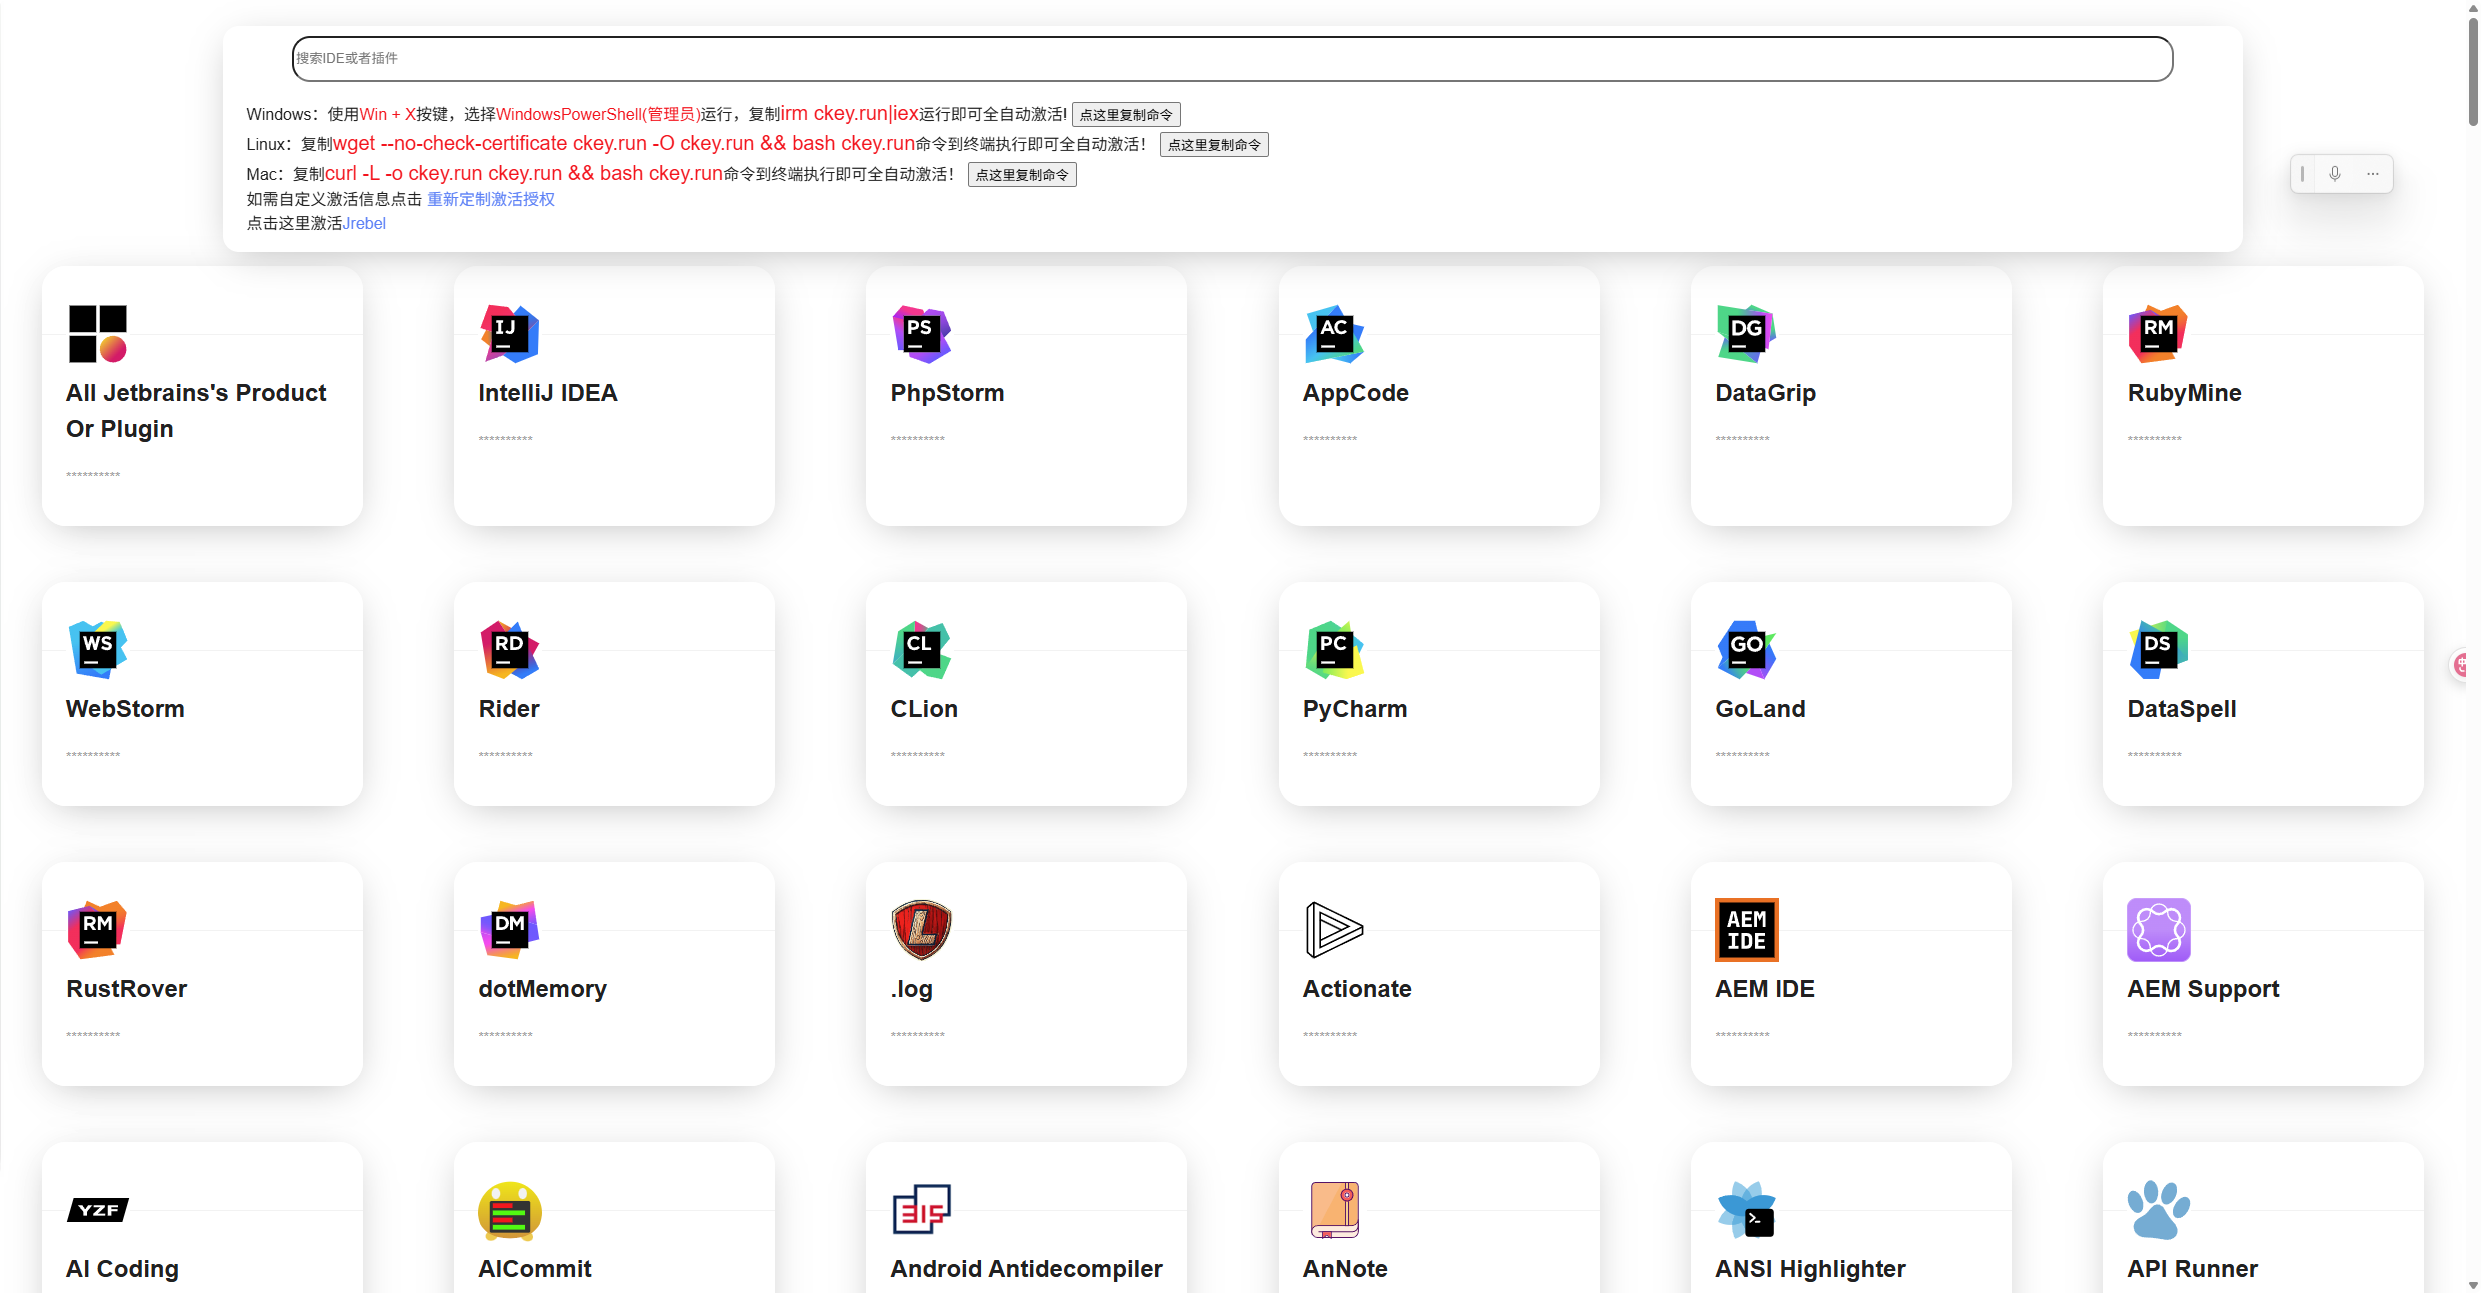This screenshot has width=2481, height=1293.
Task: Click the DataSpell DS icon
Action: pyautogui.click(x=2159, y=650)
